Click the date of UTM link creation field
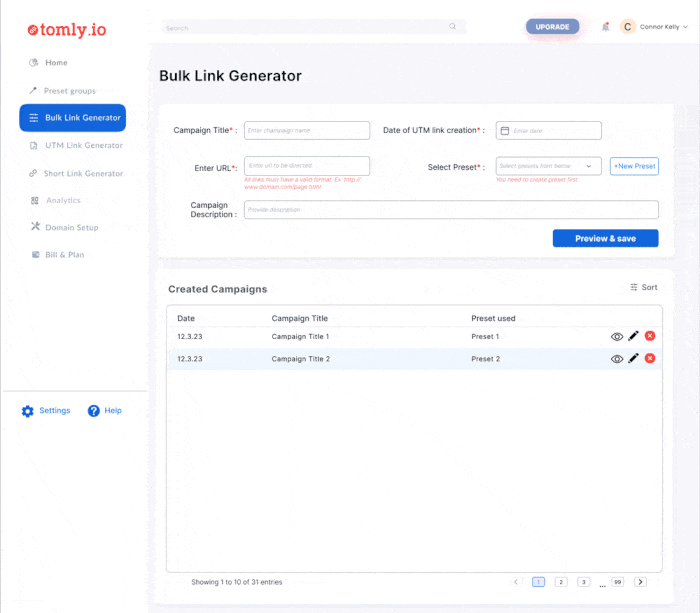 pyautogui.click(x=548, y=130)
